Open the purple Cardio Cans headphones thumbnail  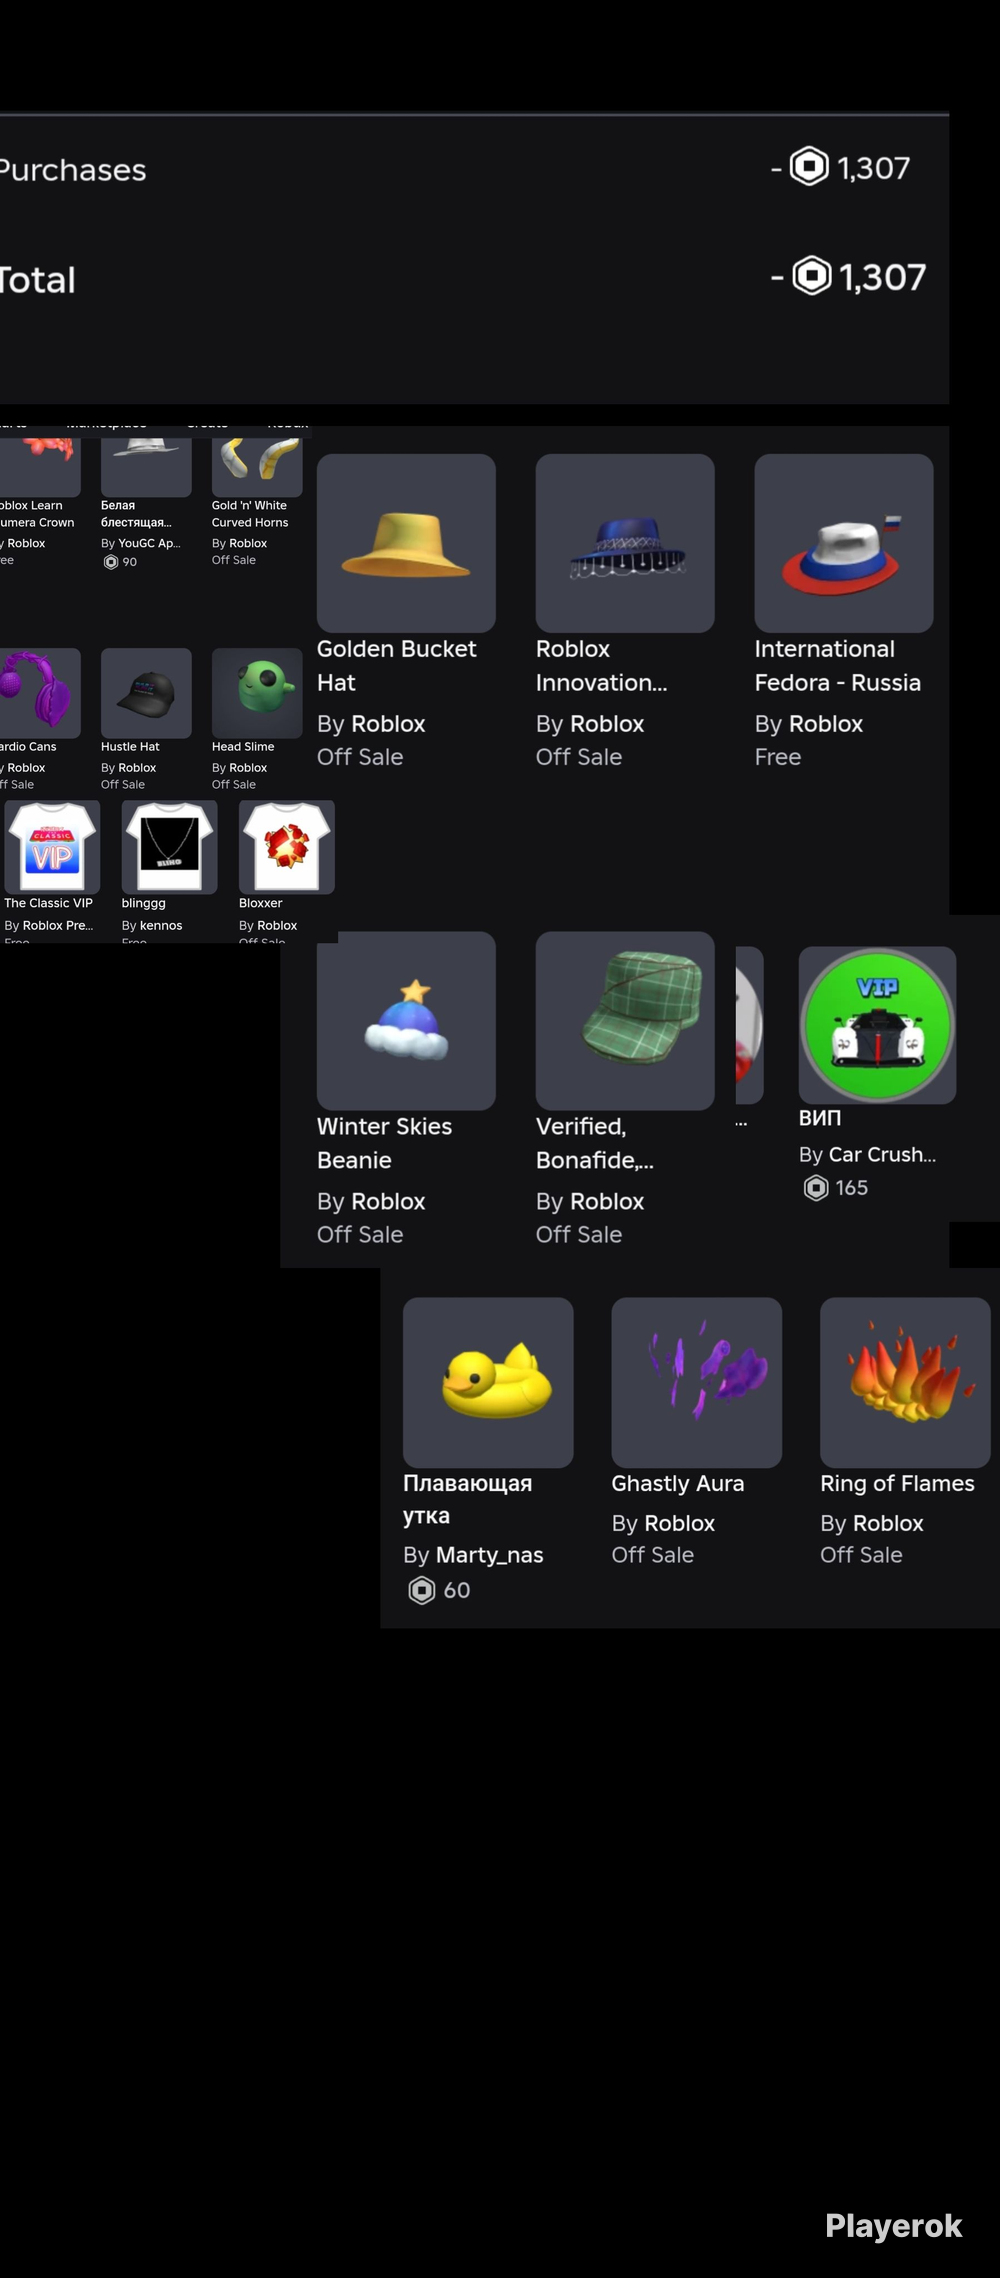click(x=40, y=693)
